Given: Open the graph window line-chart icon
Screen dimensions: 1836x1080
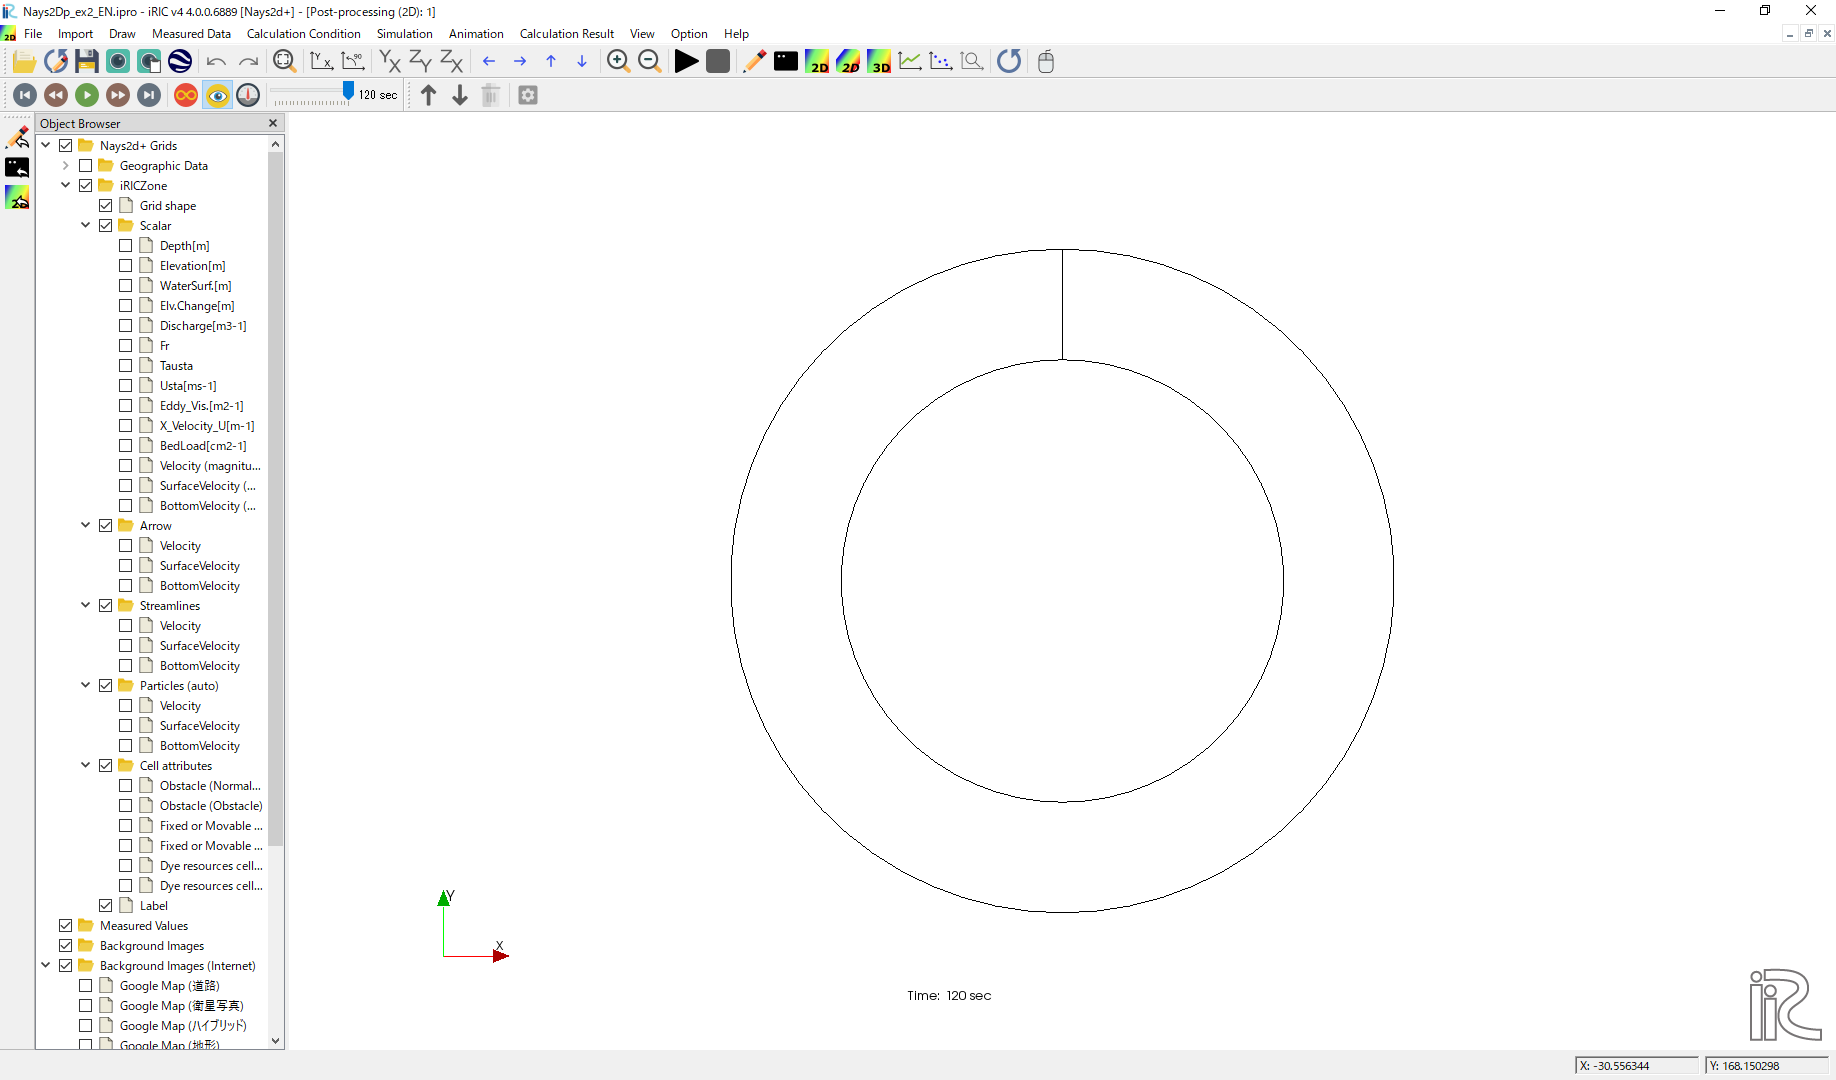Looking at the screenshot, I should (910, 61).
